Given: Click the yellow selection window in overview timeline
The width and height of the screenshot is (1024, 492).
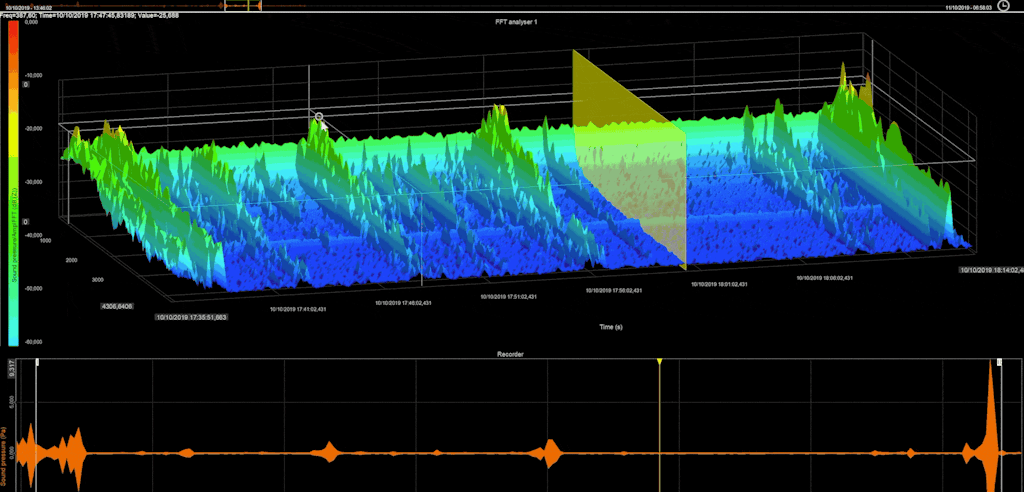Looking at the screenshot, I should (x=243, y=6).
